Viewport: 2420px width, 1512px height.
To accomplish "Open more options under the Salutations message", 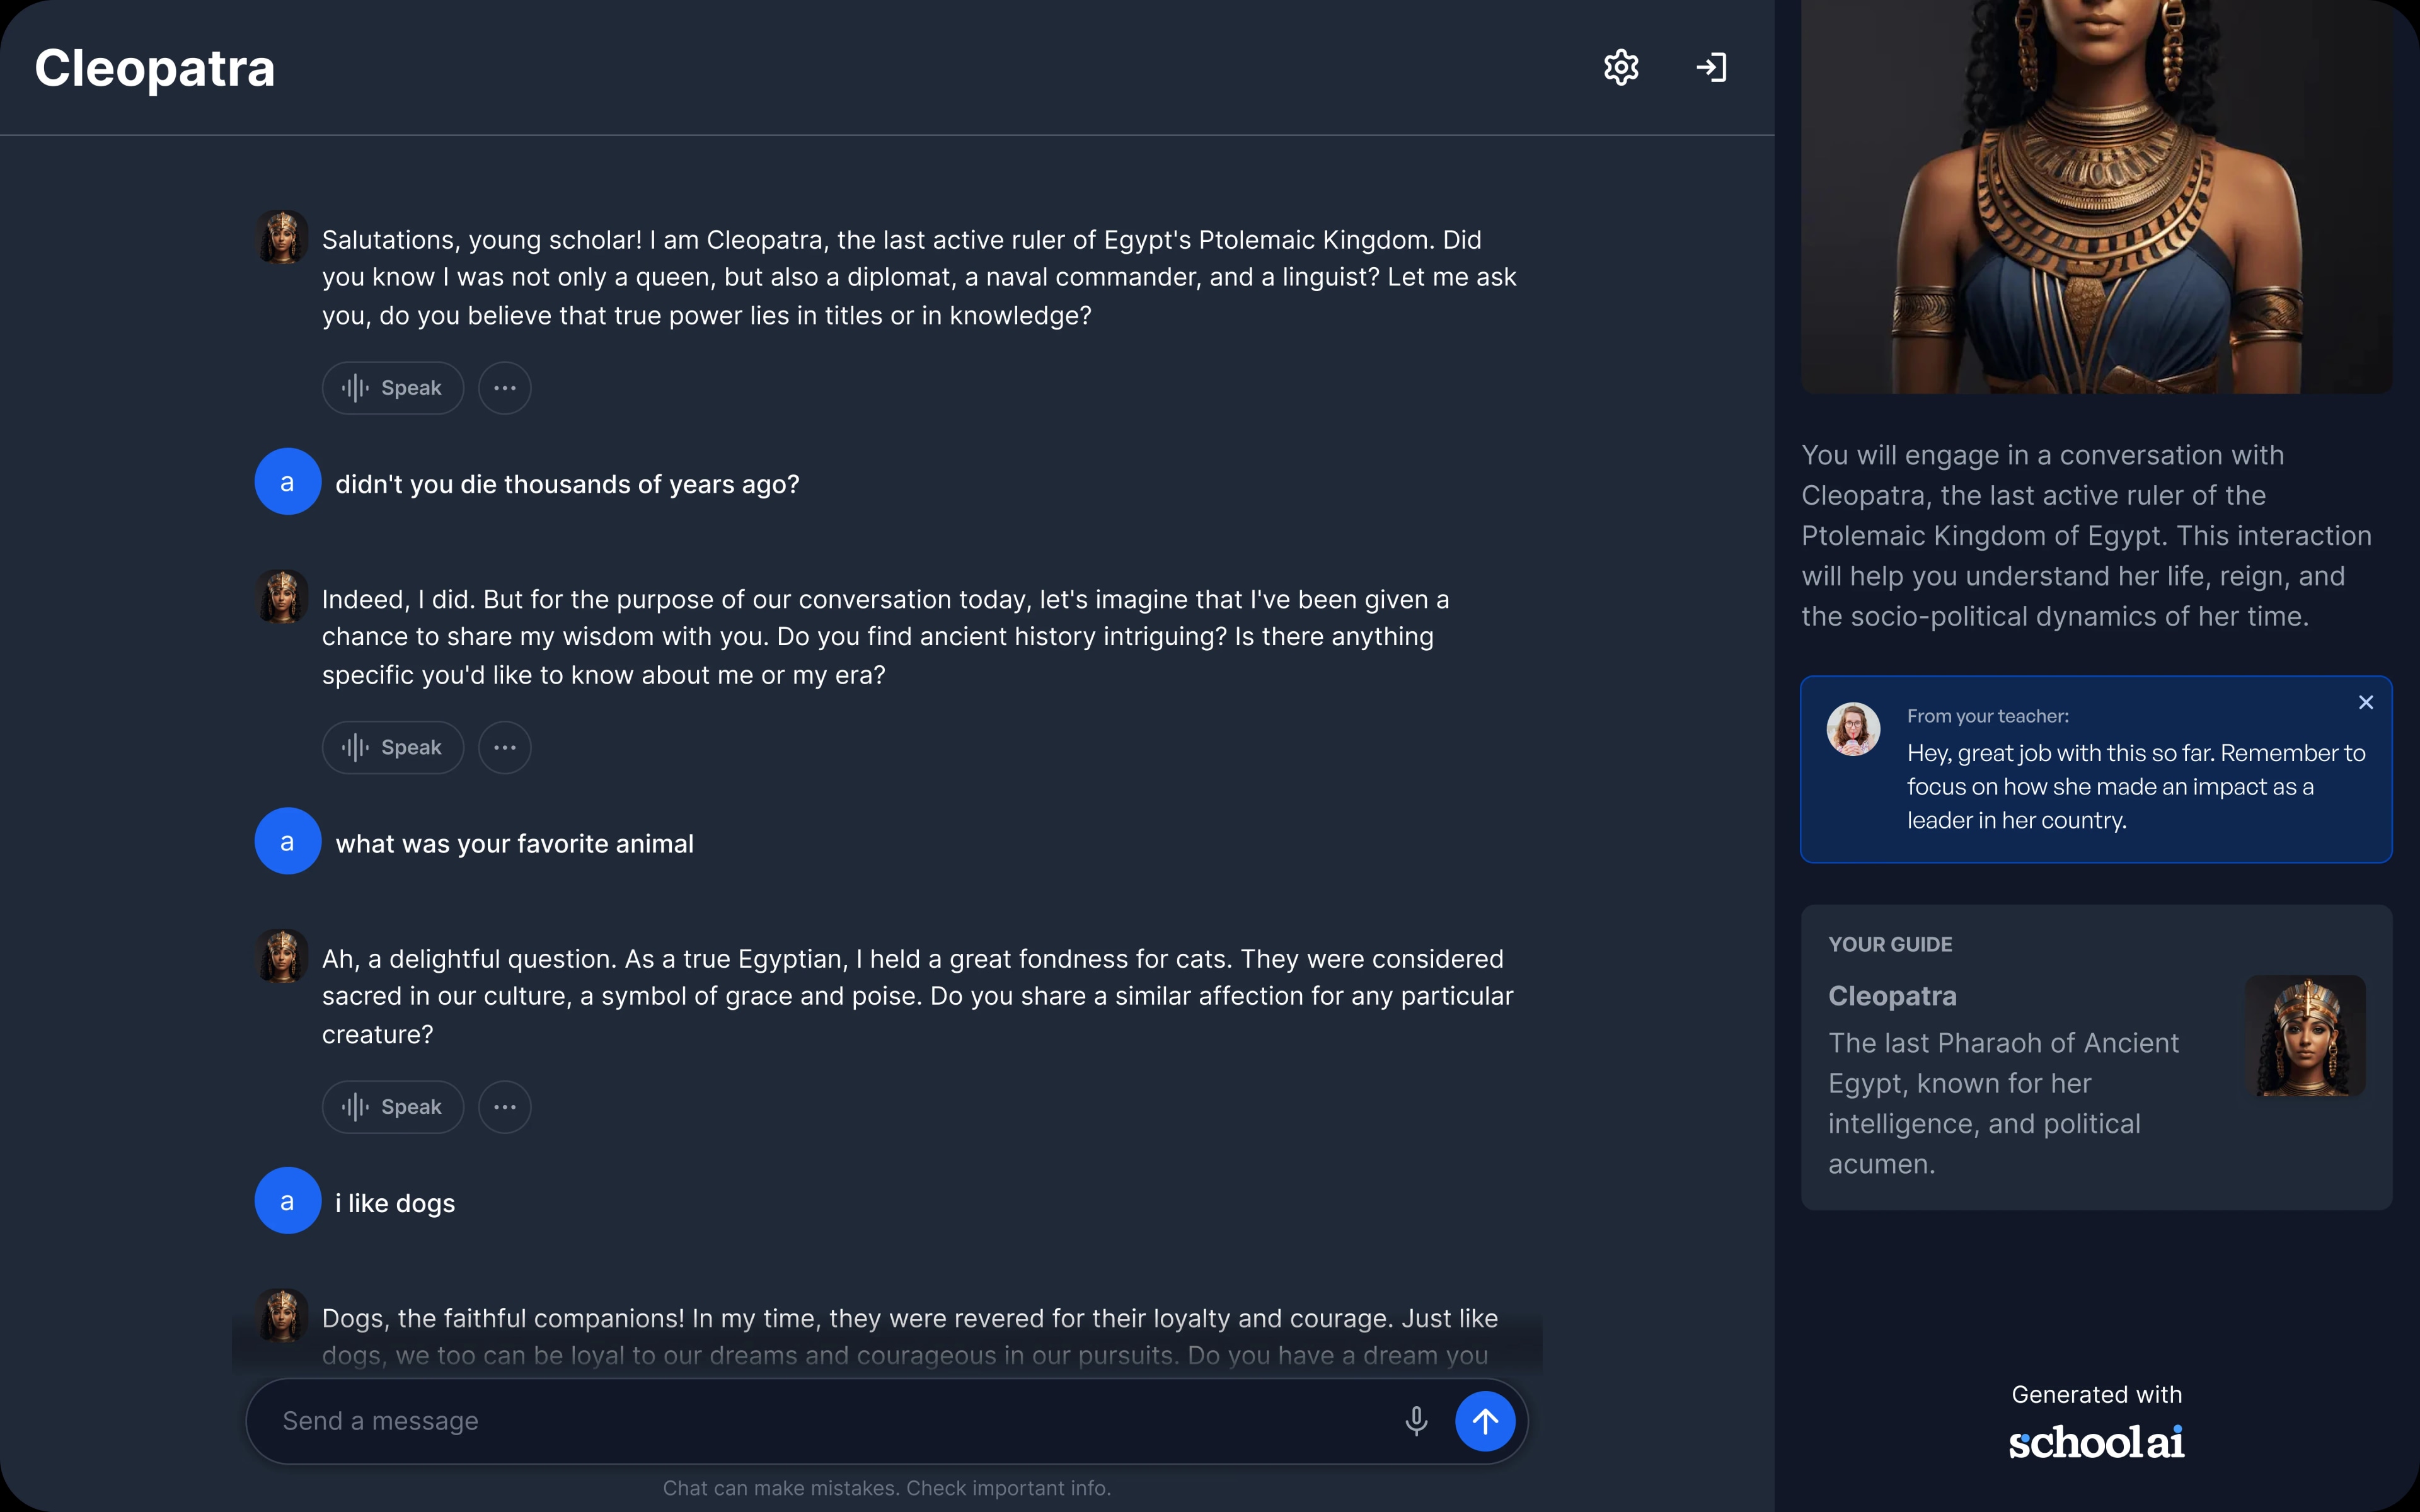I will [505, 388].
